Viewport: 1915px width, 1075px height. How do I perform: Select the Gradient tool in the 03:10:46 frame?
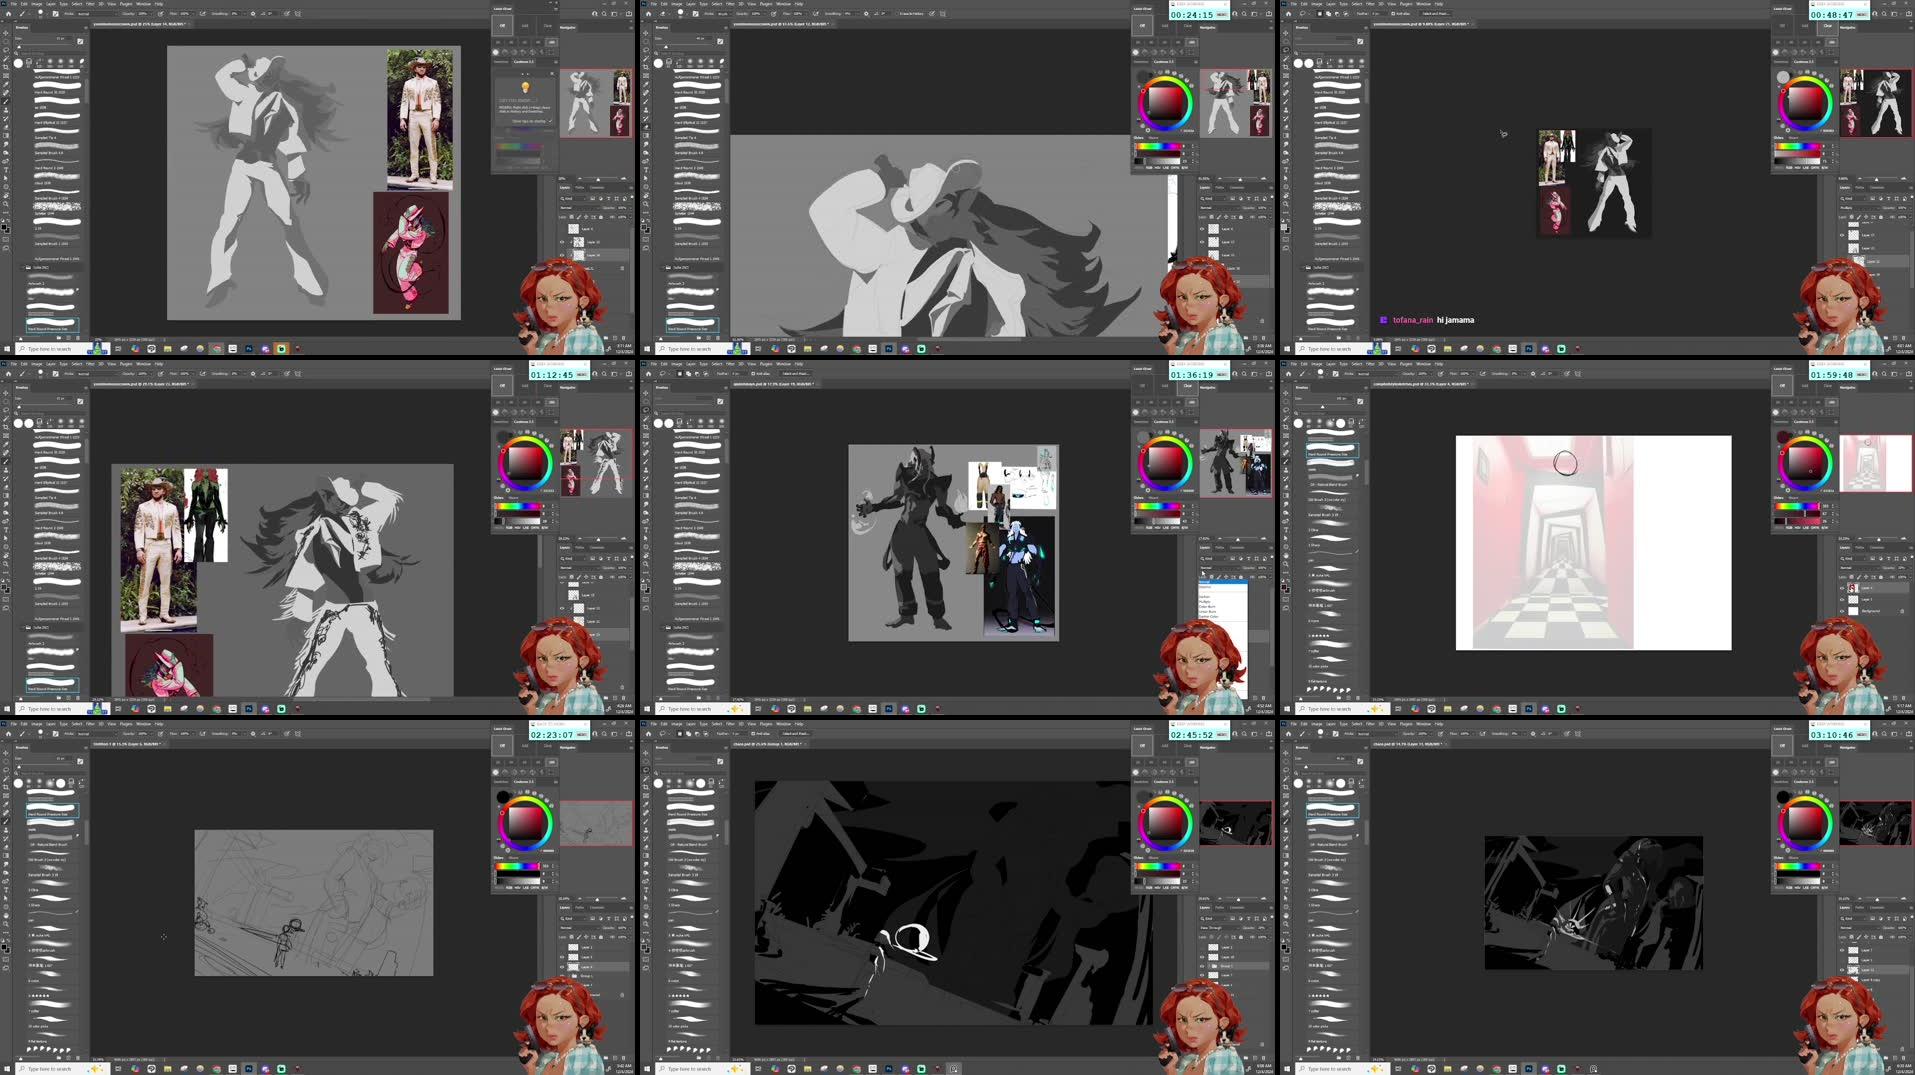point(1286,853)
